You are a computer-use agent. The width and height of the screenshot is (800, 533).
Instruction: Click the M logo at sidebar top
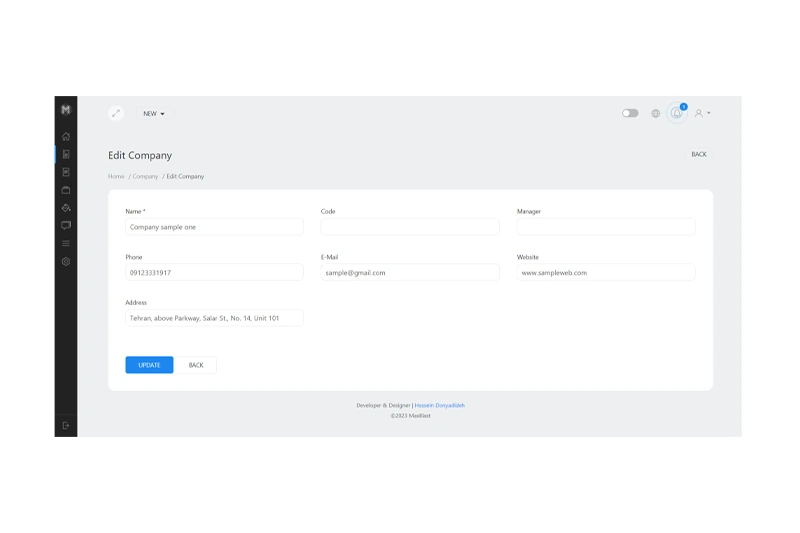[66, 110]
